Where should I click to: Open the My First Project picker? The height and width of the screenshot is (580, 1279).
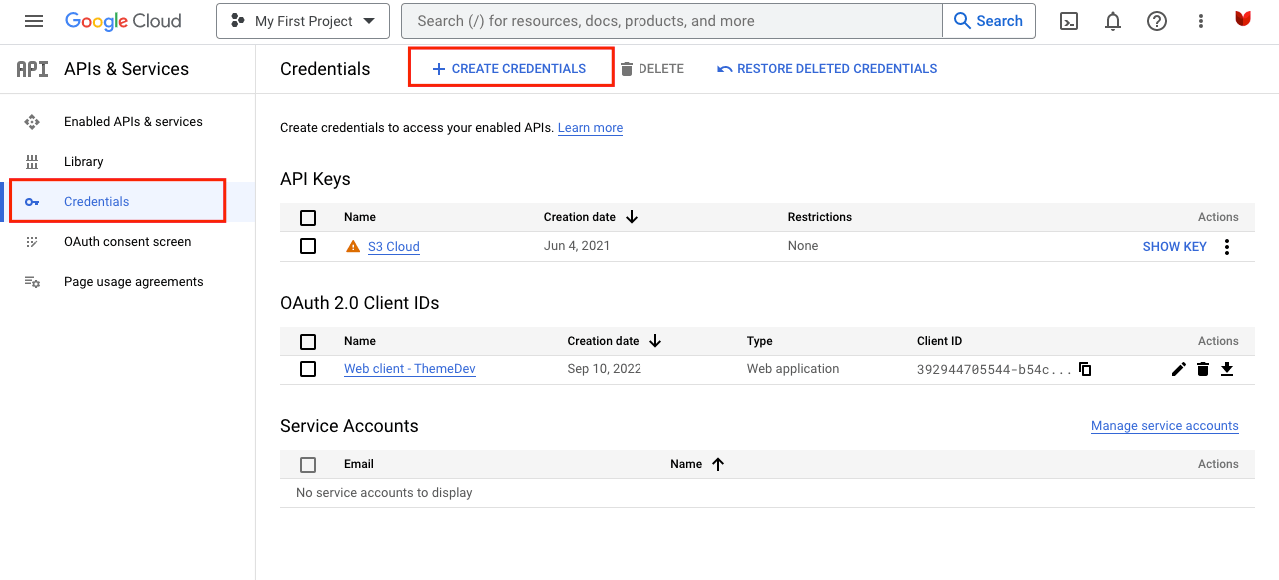tap(302, 20)
